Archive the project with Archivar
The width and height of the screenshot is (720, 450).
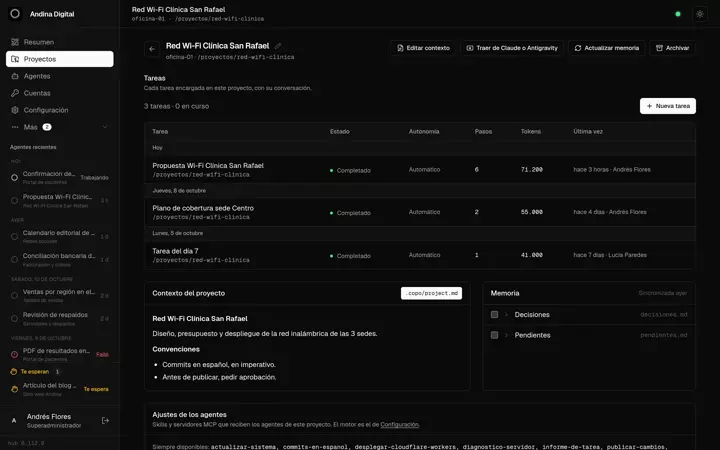click(x=672, y=48)
